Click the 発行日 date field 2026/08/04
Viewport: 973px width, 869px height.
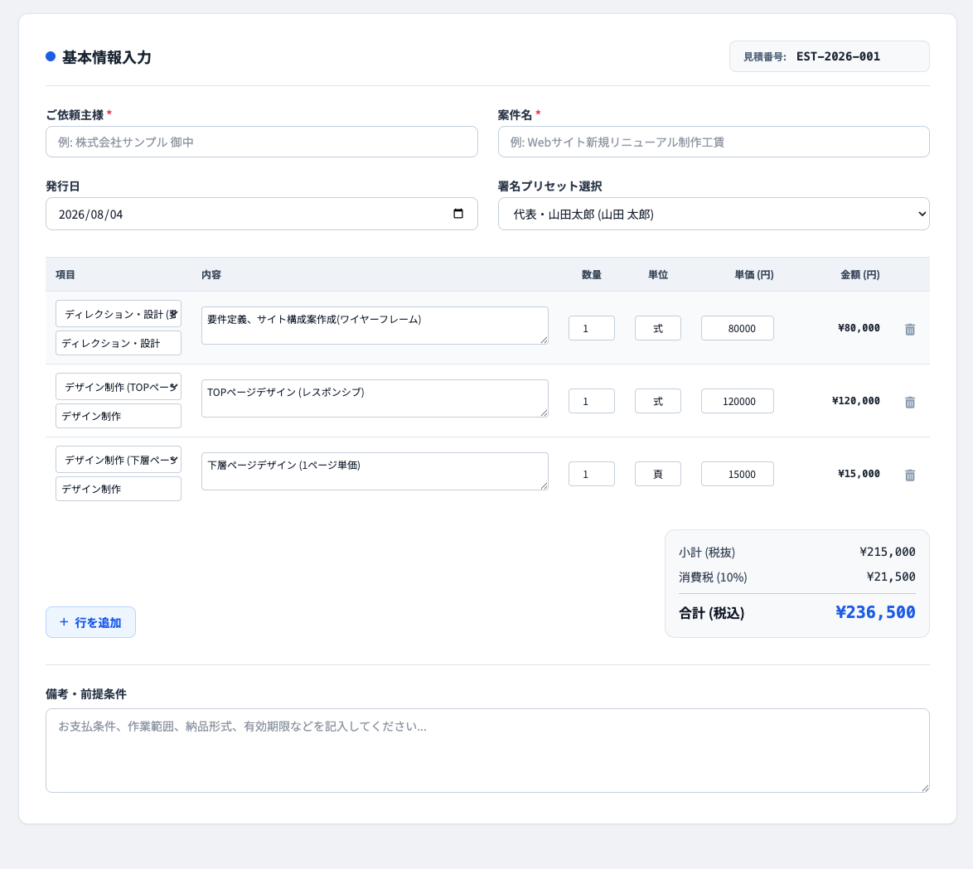click(262, 214)
